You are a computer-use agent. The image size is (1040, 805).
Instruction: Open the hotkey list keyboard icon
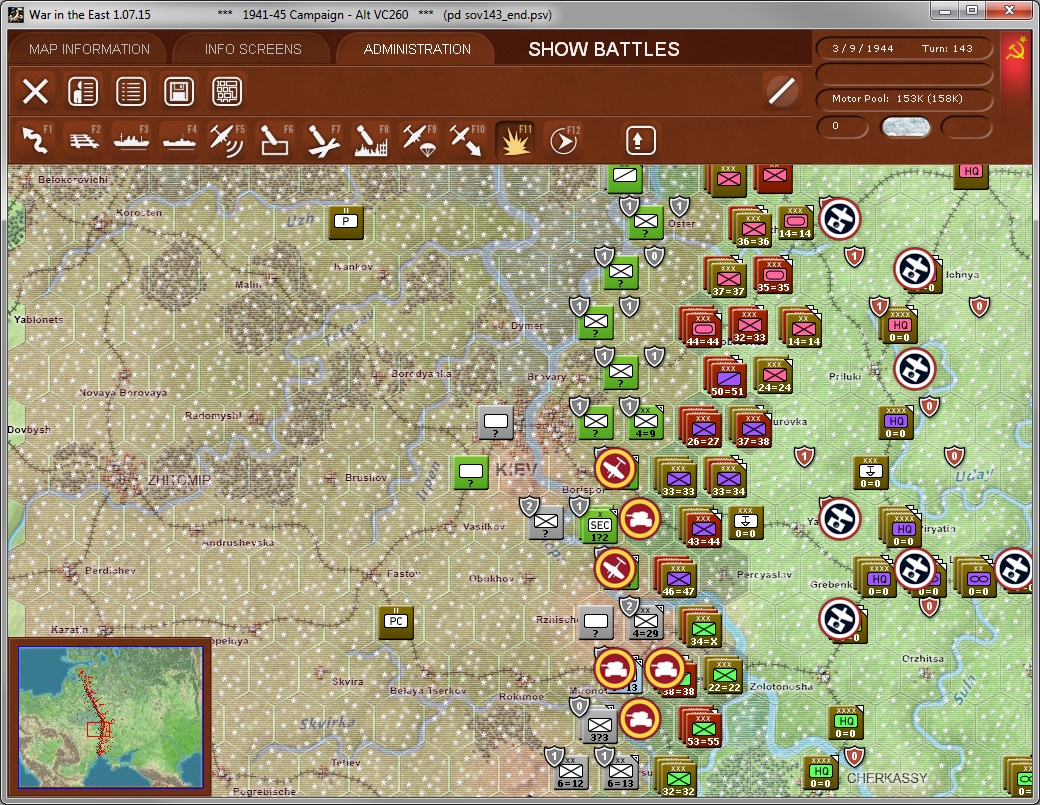[226, 92]
